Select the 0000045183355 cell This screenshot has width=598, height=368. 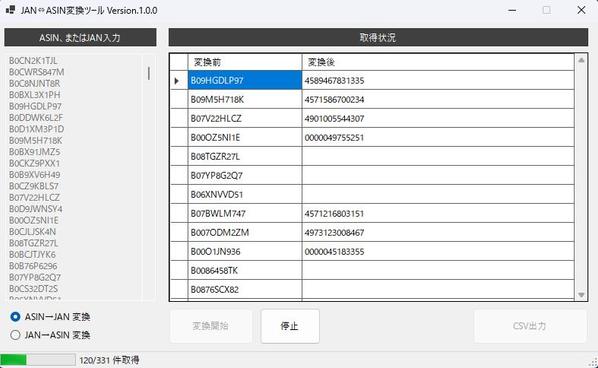pos(438,252)
